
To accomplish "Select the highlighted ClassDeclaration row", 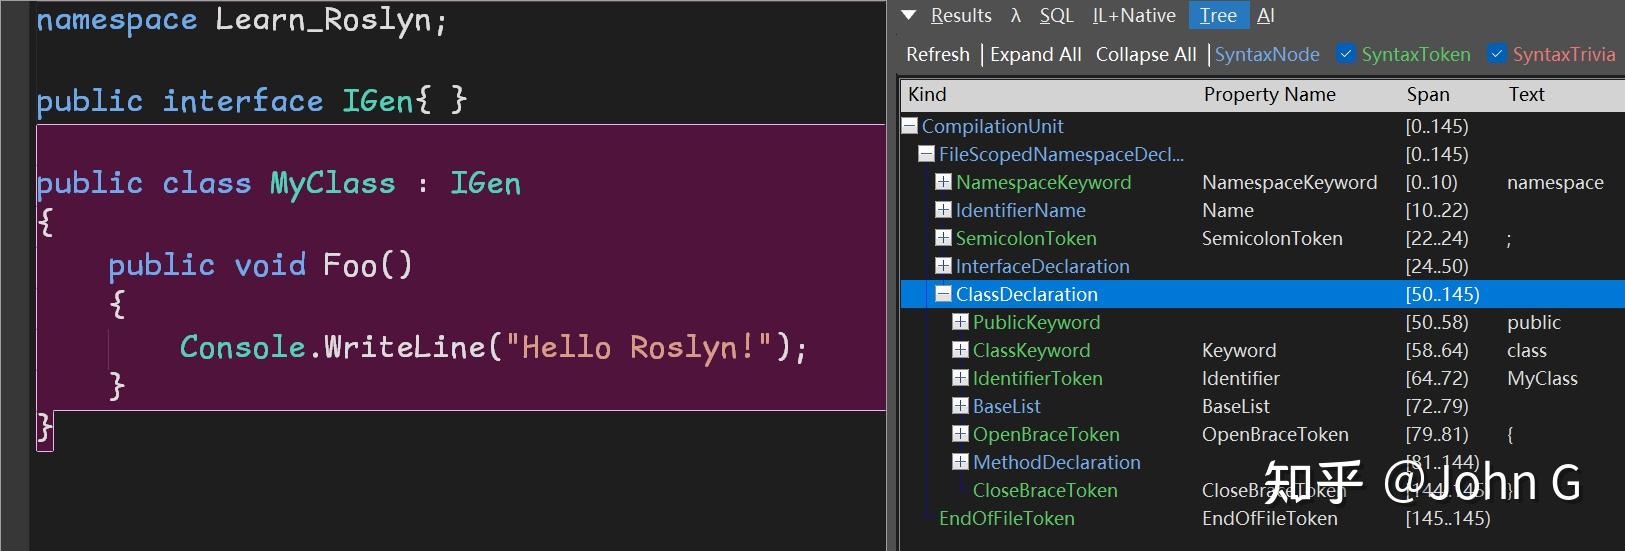I will click(x=1262, y=294).
